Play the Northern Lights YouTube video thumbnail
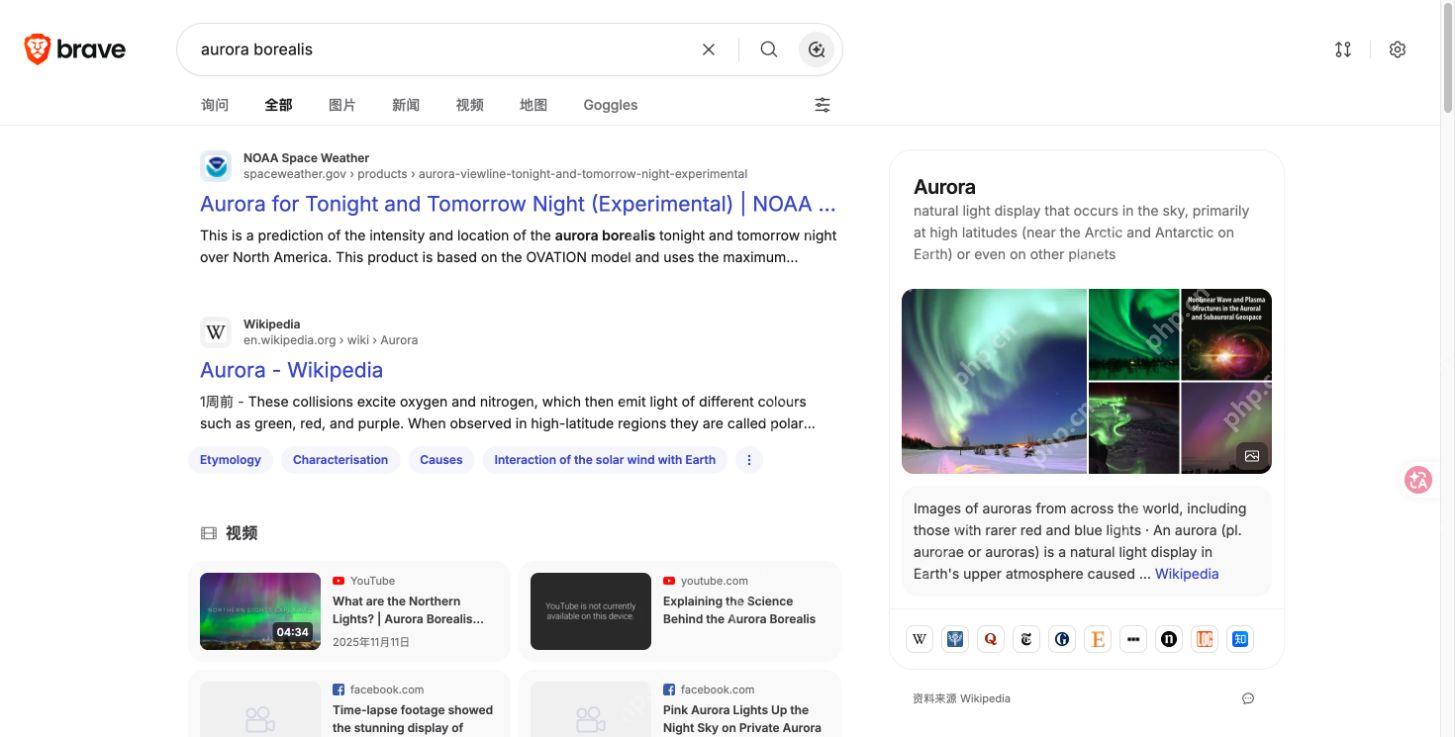The width and height of the screenshot is (1455, 737). click(x=260, y=611)
